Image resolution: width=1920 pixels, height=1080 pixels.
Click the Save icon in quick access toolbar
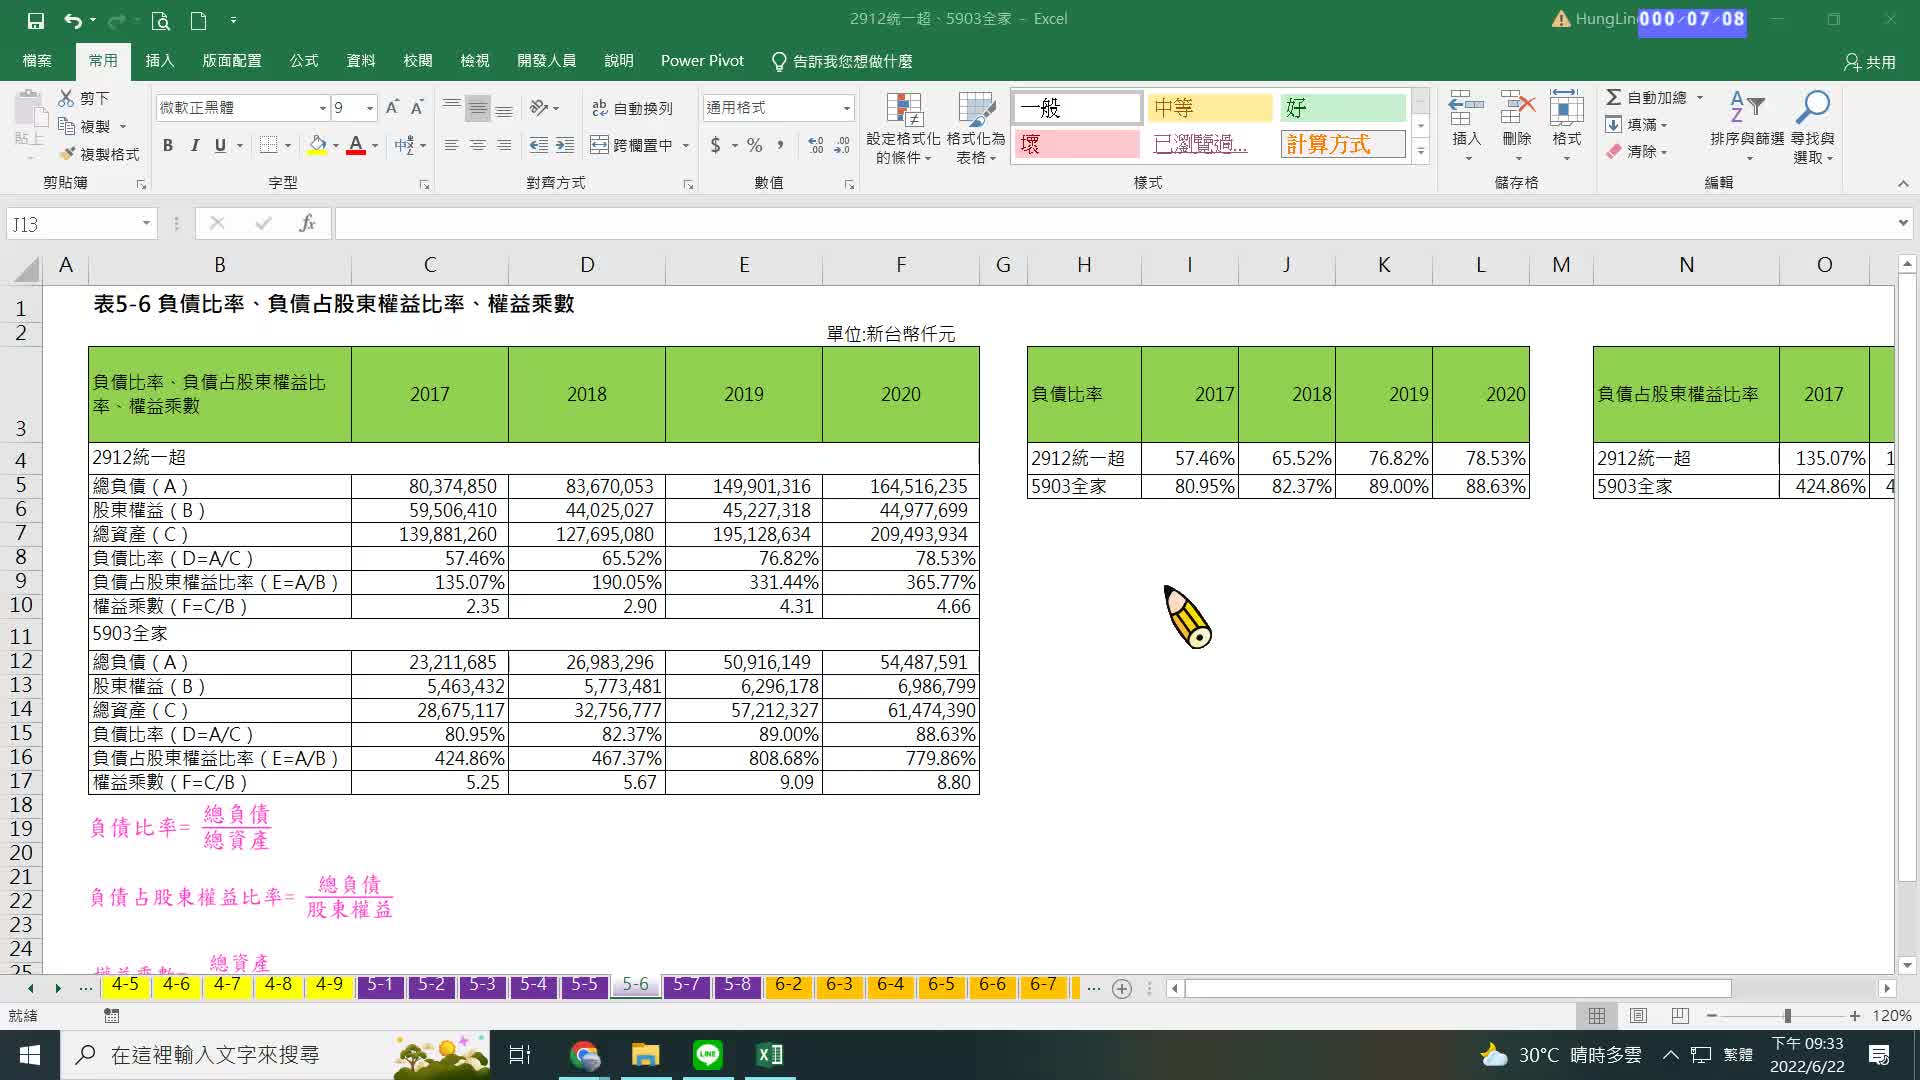coord(36,20)
